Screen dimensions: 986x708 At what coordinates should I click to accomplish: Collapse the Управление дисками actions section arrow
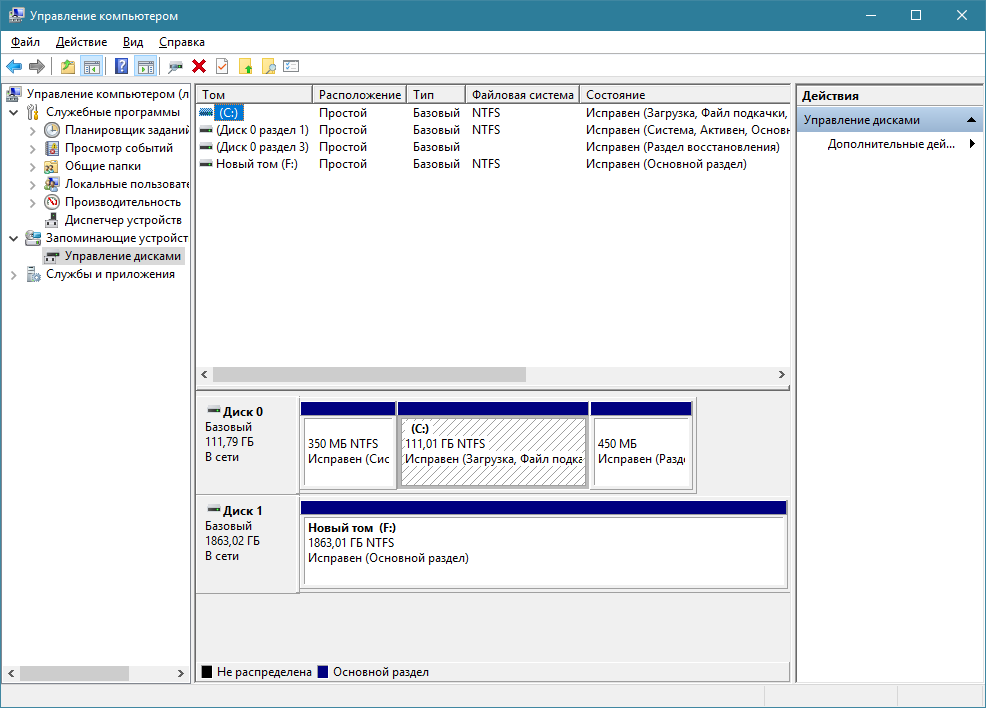[971, 119]
